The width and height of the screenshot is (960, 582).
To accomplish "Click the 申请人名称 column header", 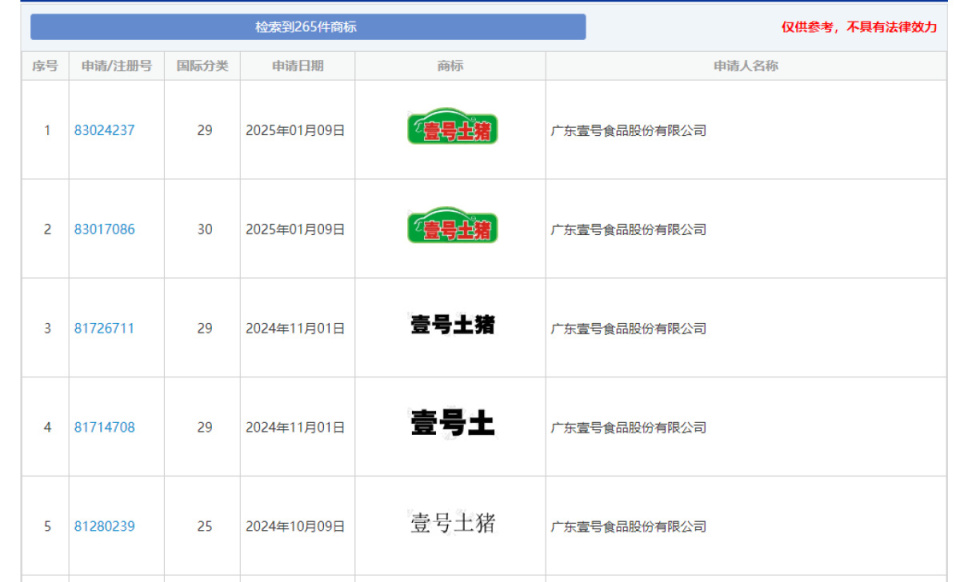I will 746,66.
